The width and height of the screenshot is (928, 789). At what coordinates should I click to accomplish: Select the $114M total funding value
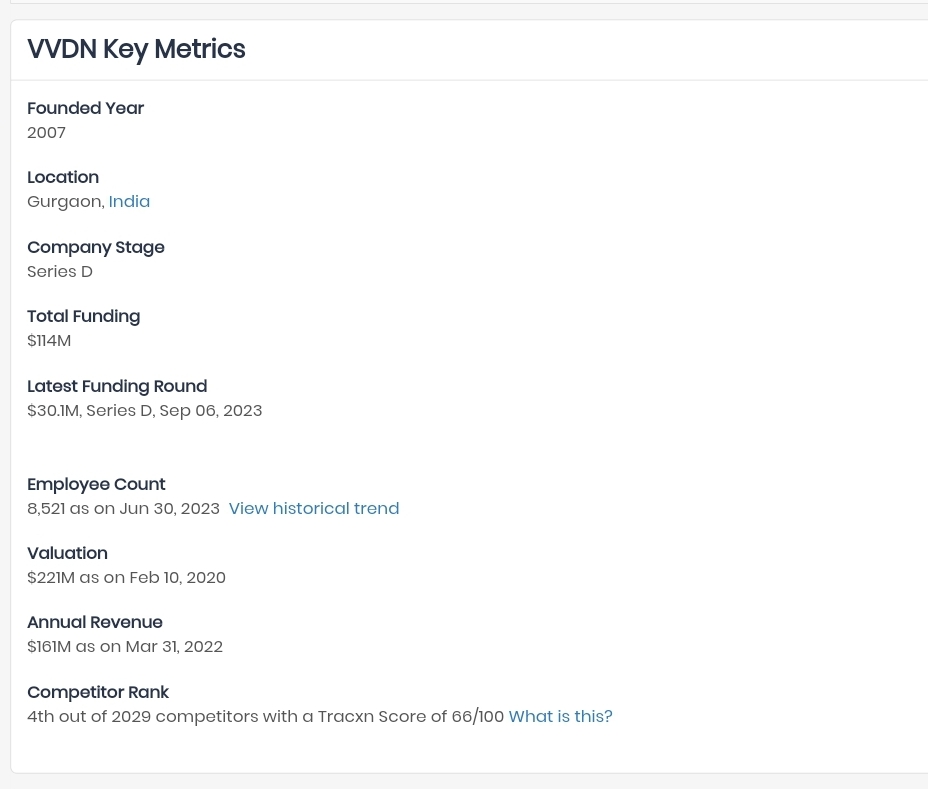pos(49,341)
